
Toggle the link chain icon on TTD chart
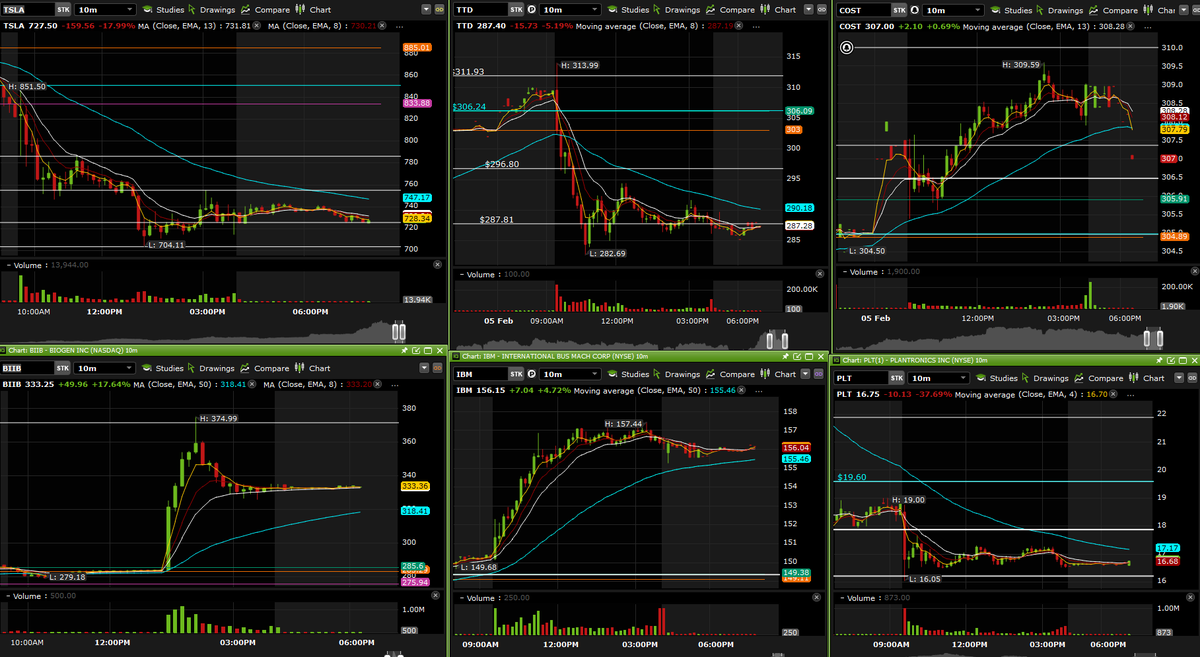pyautogui.click(x=821, y=10)
